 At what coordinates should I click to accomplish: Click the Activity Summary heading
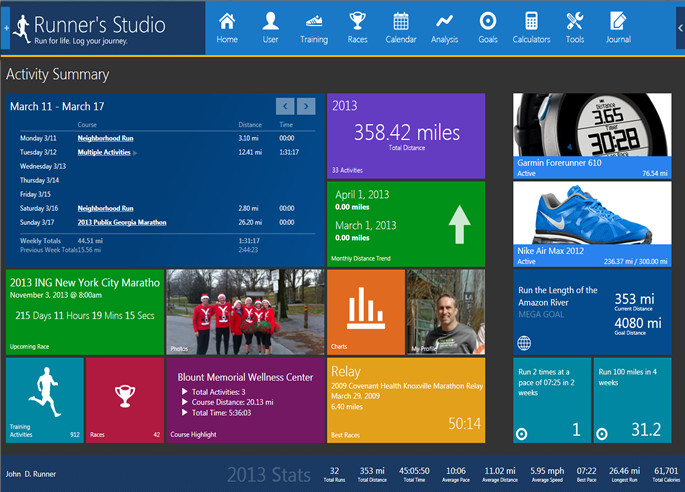[x=57, y=74]
